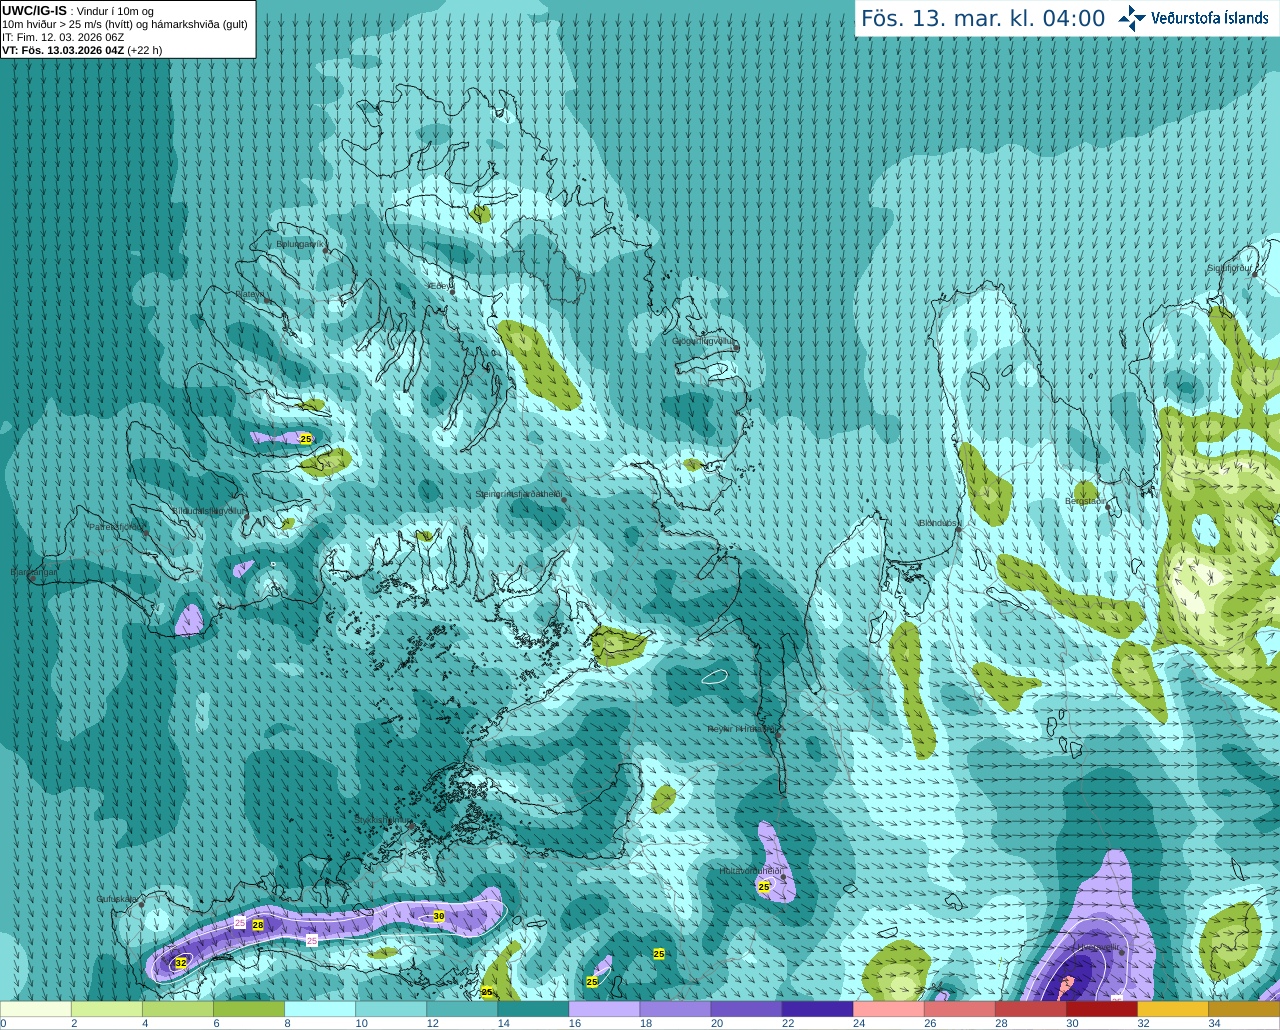Pick the 22–24 m/s dark indigo legend swatch

pos(817,1009)
